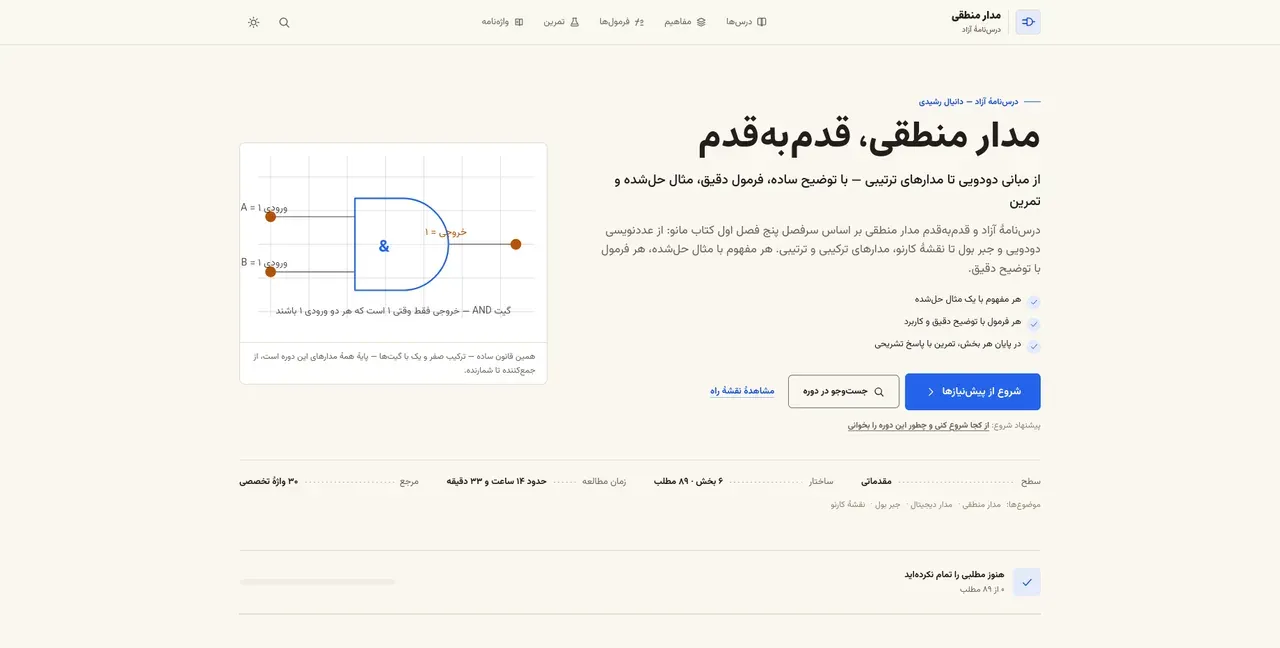1280x648 pixels.
Task: Click the check mark beside هر مفهوم
Action: click(x=1034, y=301)
